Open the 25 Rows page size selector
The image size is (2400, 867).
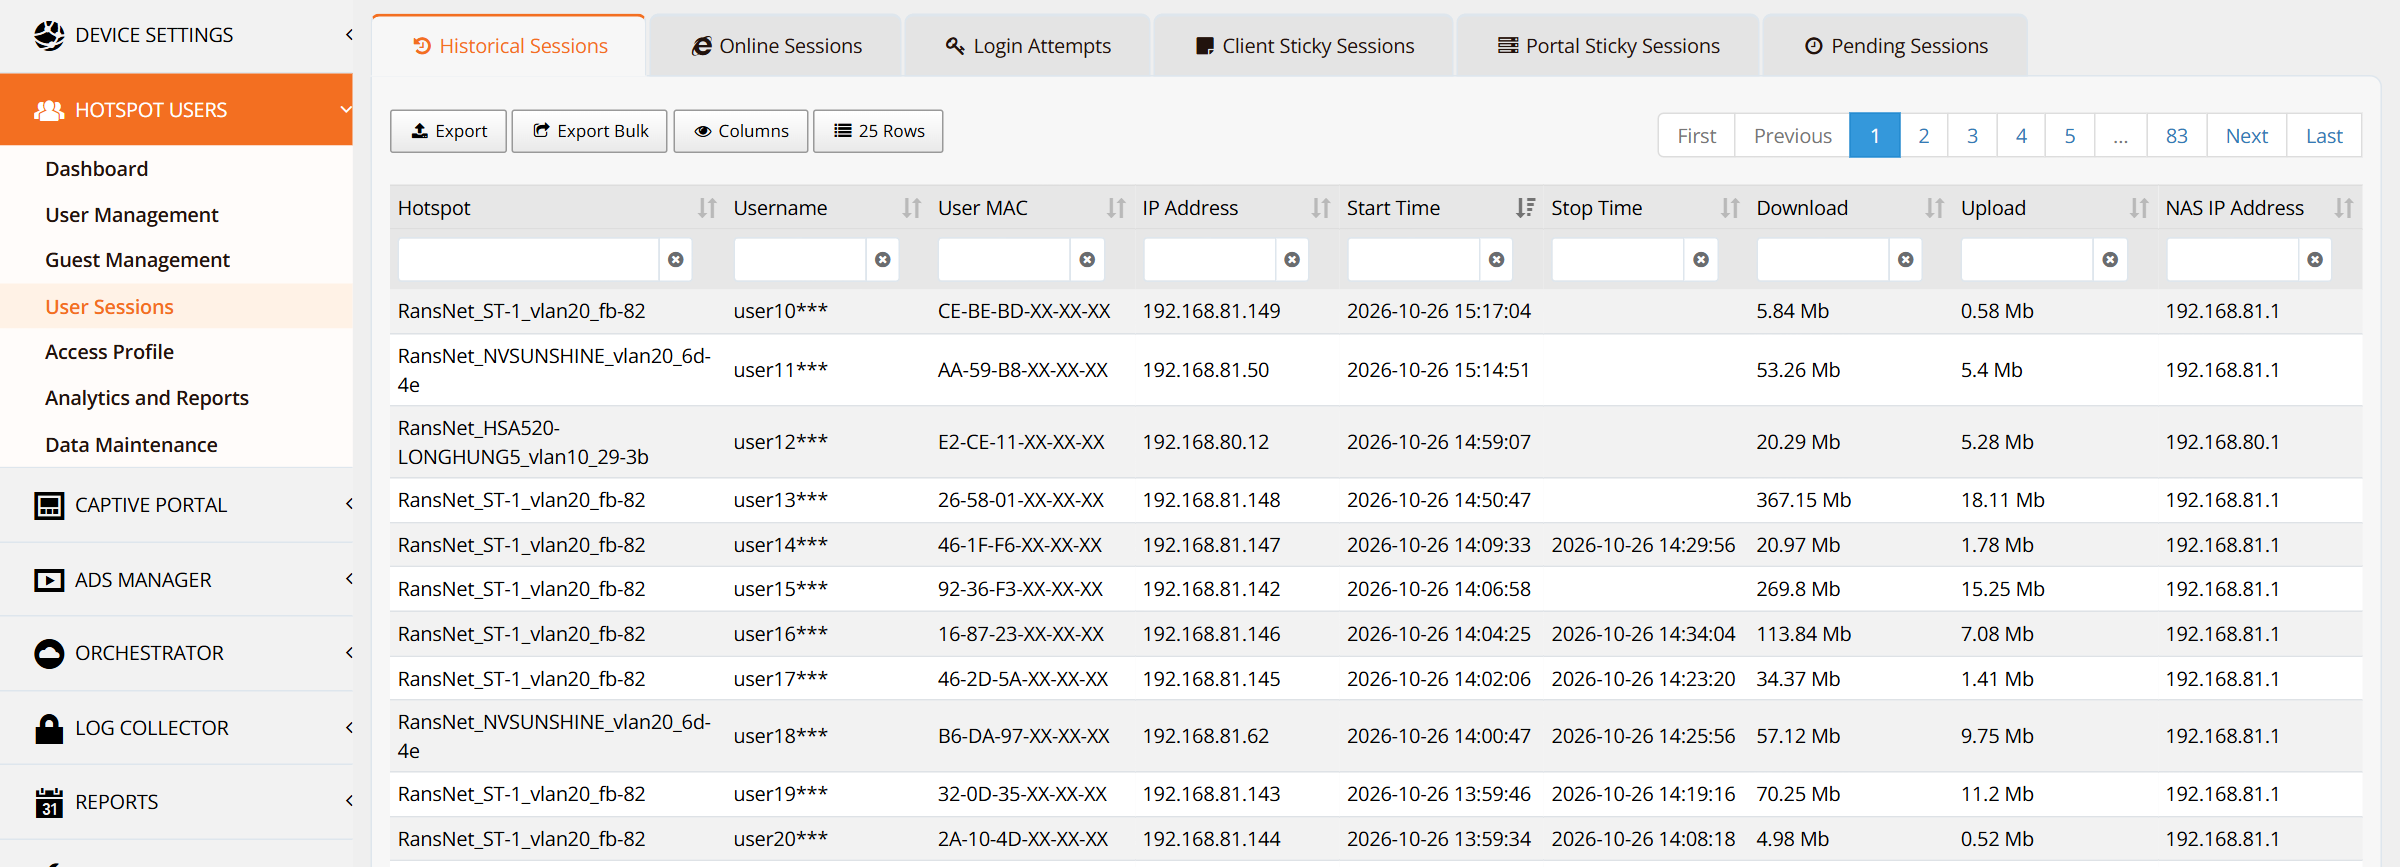(x=878, y=131)
